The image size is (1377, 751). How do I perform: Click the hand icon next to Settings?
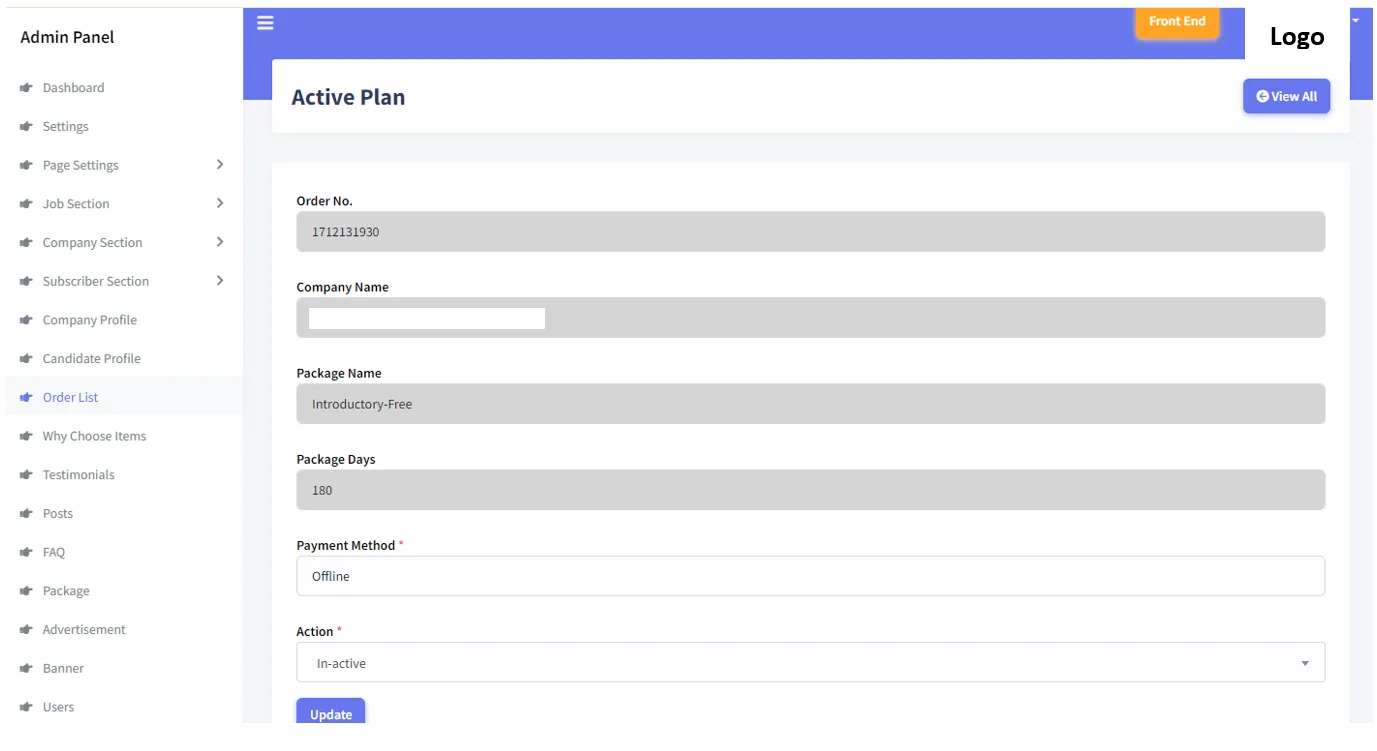[26, 127]
